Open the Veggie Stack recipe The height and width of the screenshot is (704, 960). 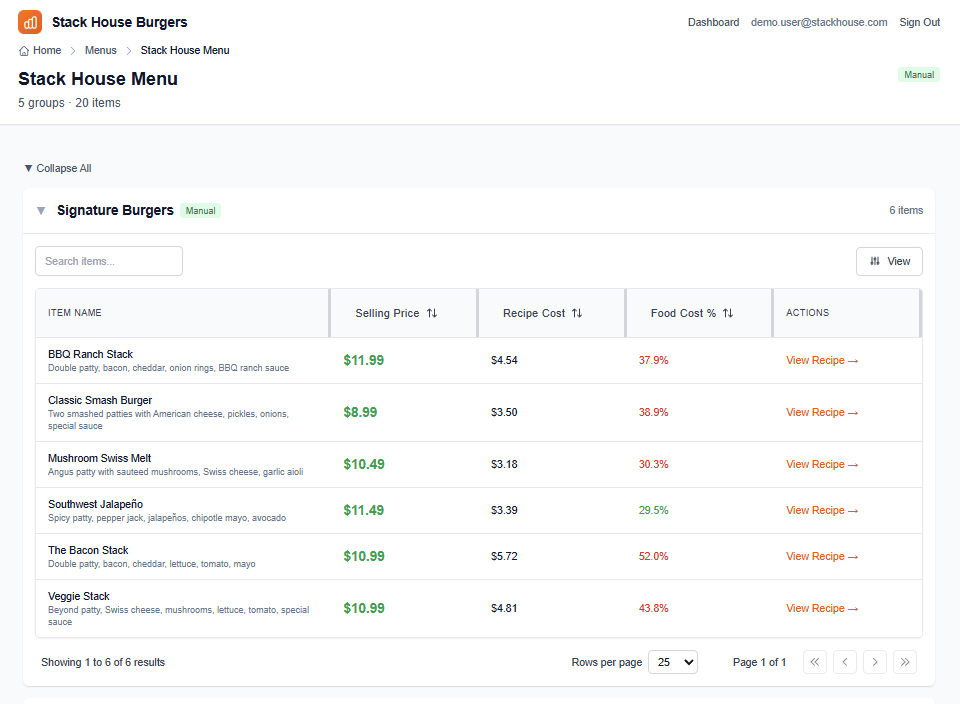[x=822, y=608]
